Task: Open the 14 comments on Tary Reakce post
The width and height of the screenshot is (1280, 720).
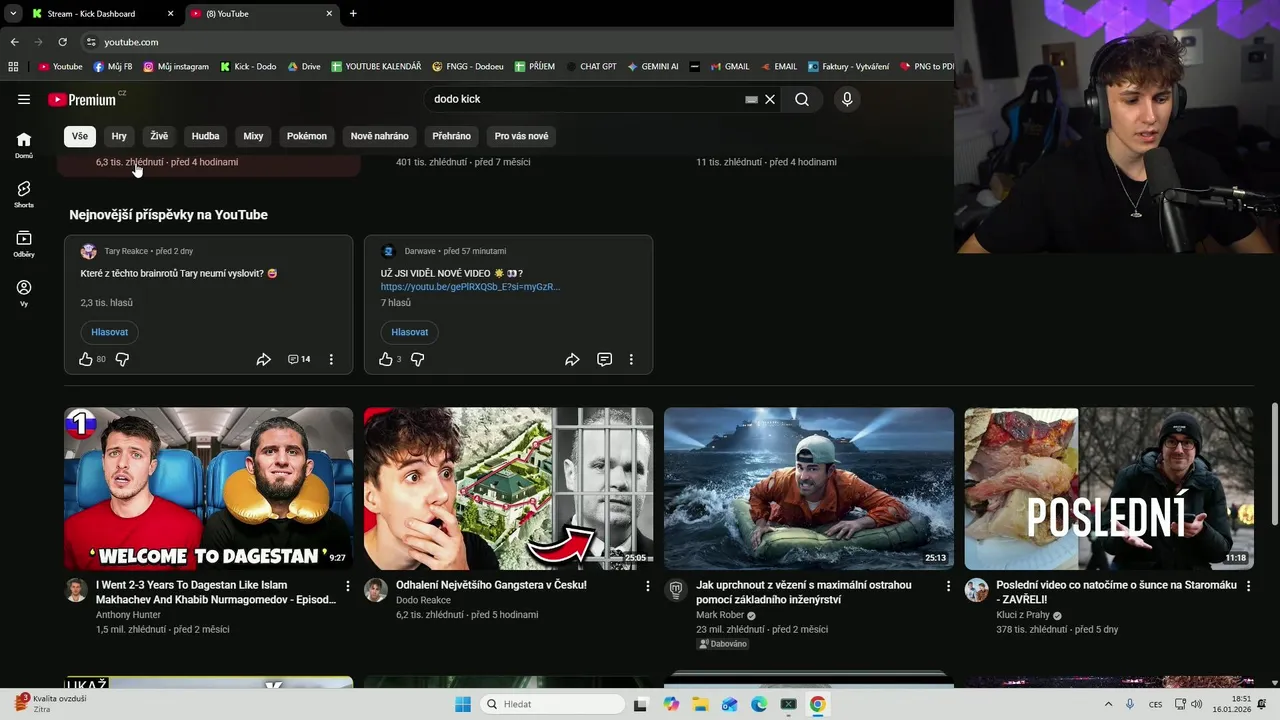Action: pos(299,359)
